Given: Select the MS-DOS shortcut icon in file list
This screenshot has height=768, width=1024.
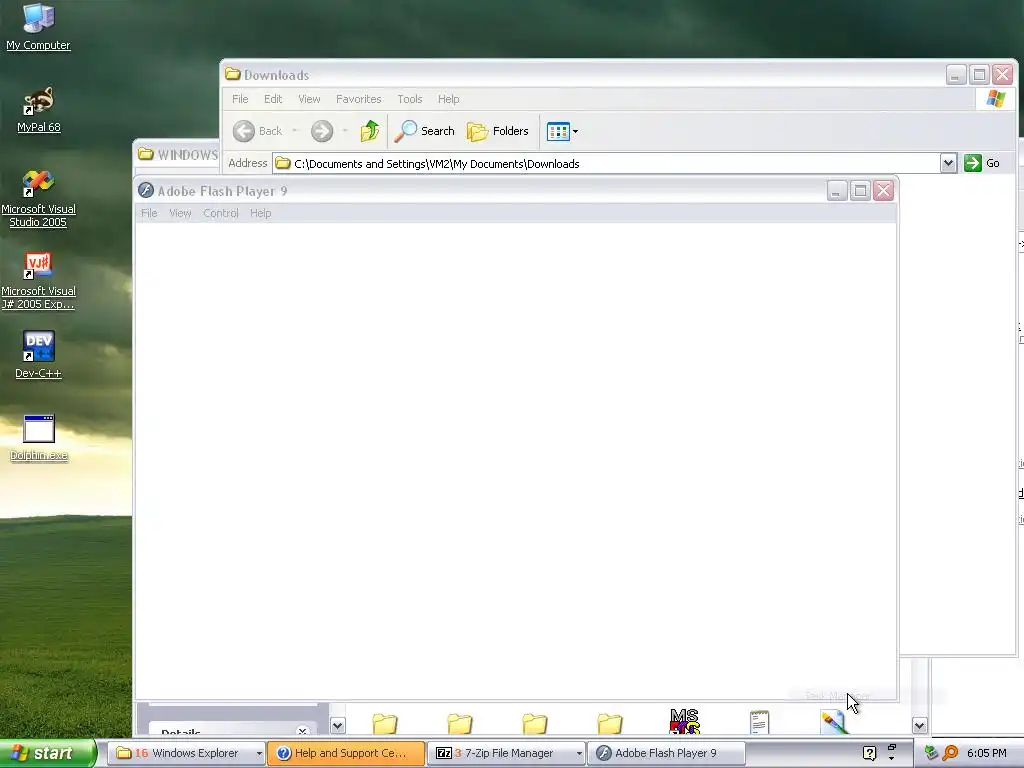Looking at the screenshot, I should pyautogui.click(x=684, y=721).
